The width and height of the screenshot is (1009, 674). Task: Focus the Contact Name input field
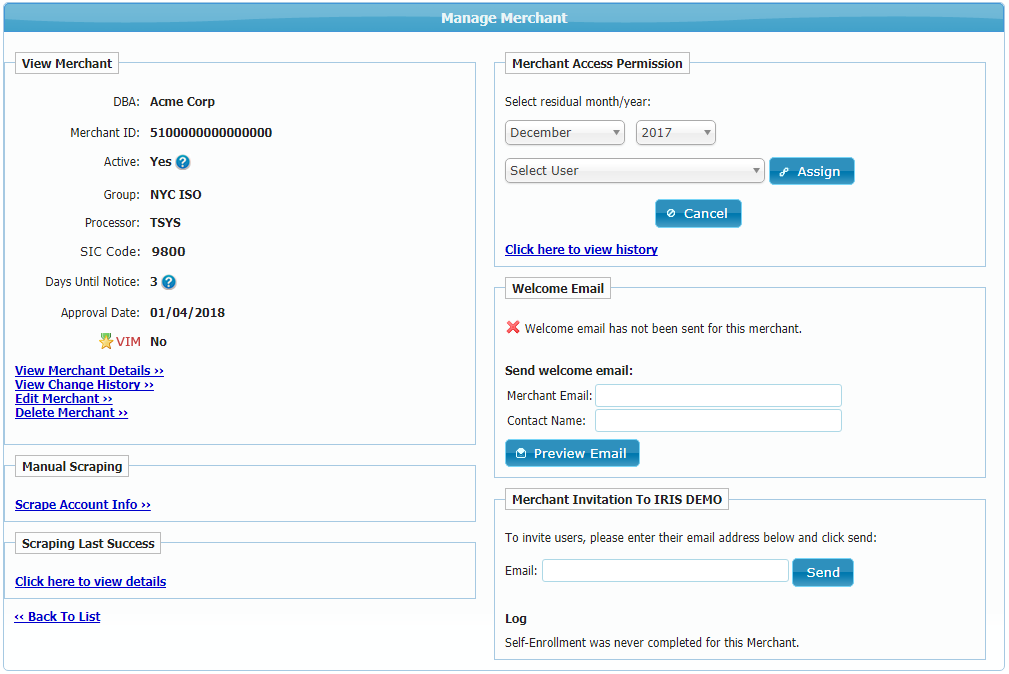click(x=718, y=421)
